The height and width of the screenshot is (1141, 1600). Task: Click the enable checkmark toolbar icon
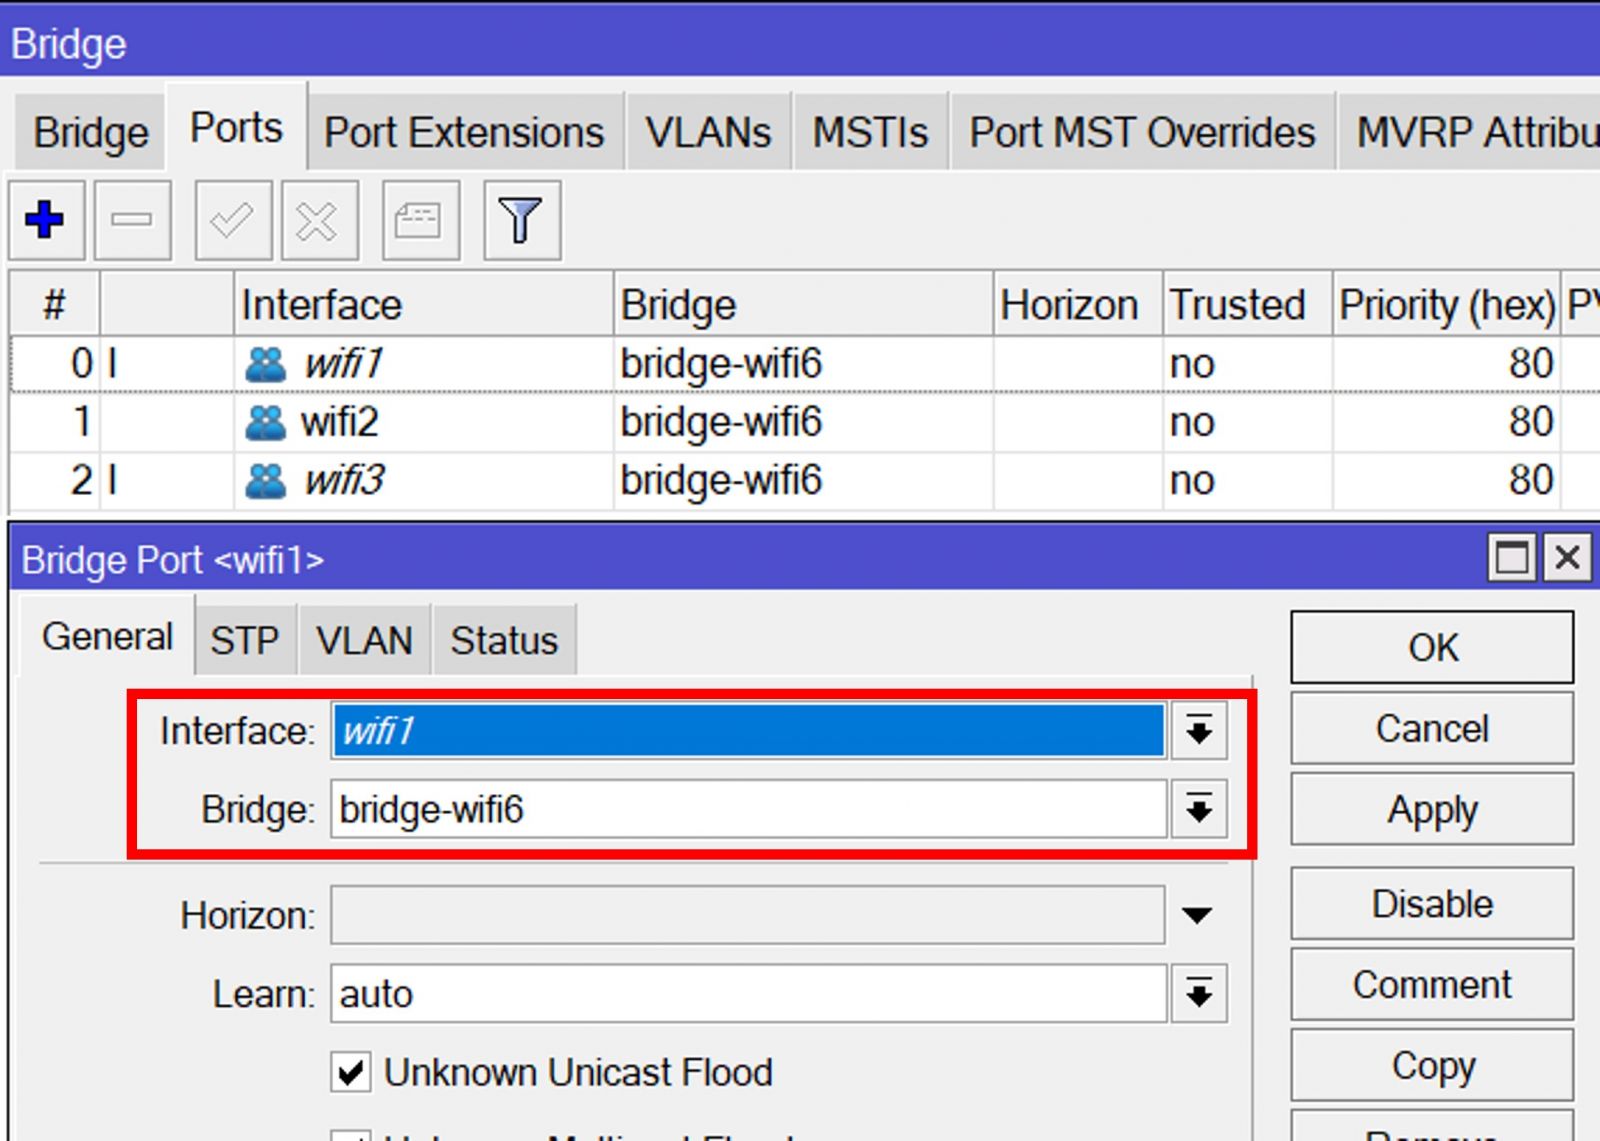(x=232, y=220)
